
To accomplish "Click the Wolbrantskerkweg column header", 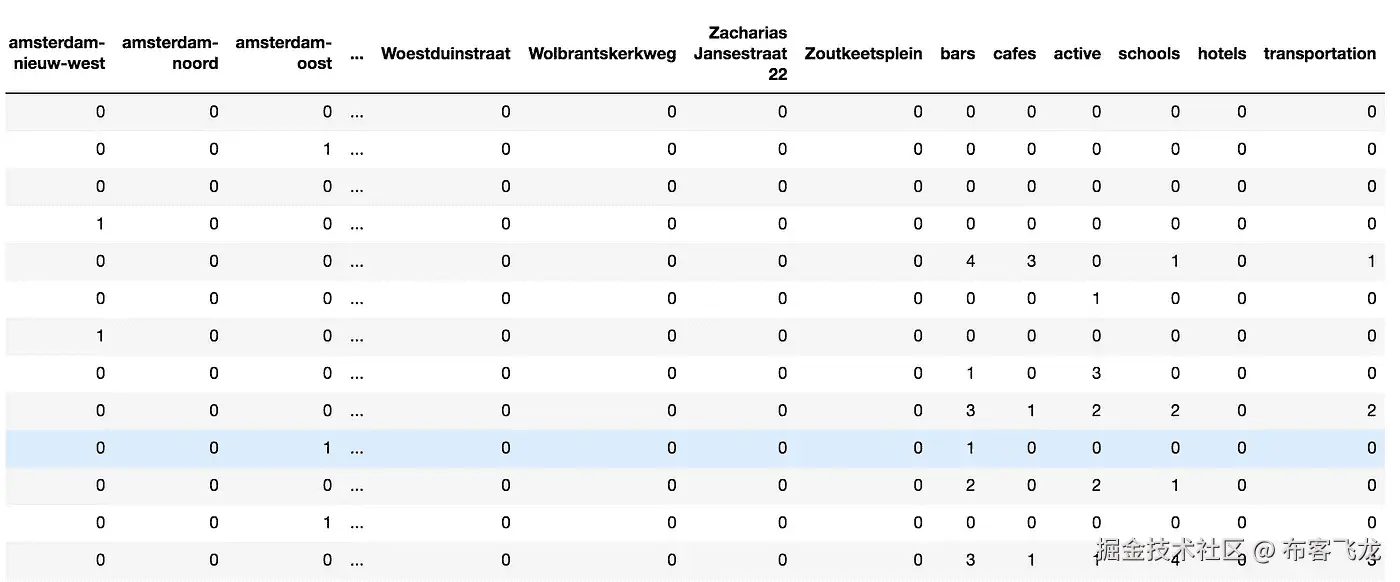I will (x=602, y=54).
